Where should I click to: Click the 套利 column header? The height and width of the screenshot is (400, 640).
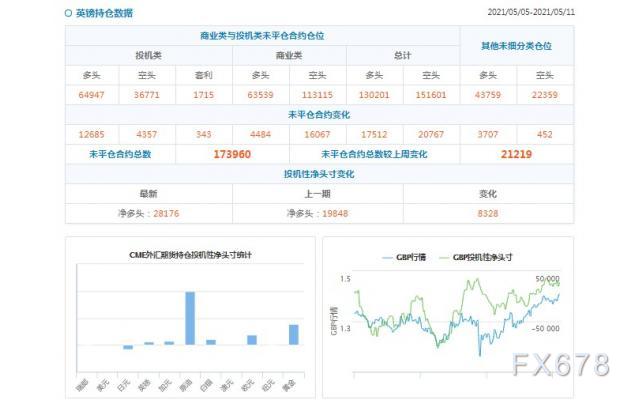click(203, 75)
